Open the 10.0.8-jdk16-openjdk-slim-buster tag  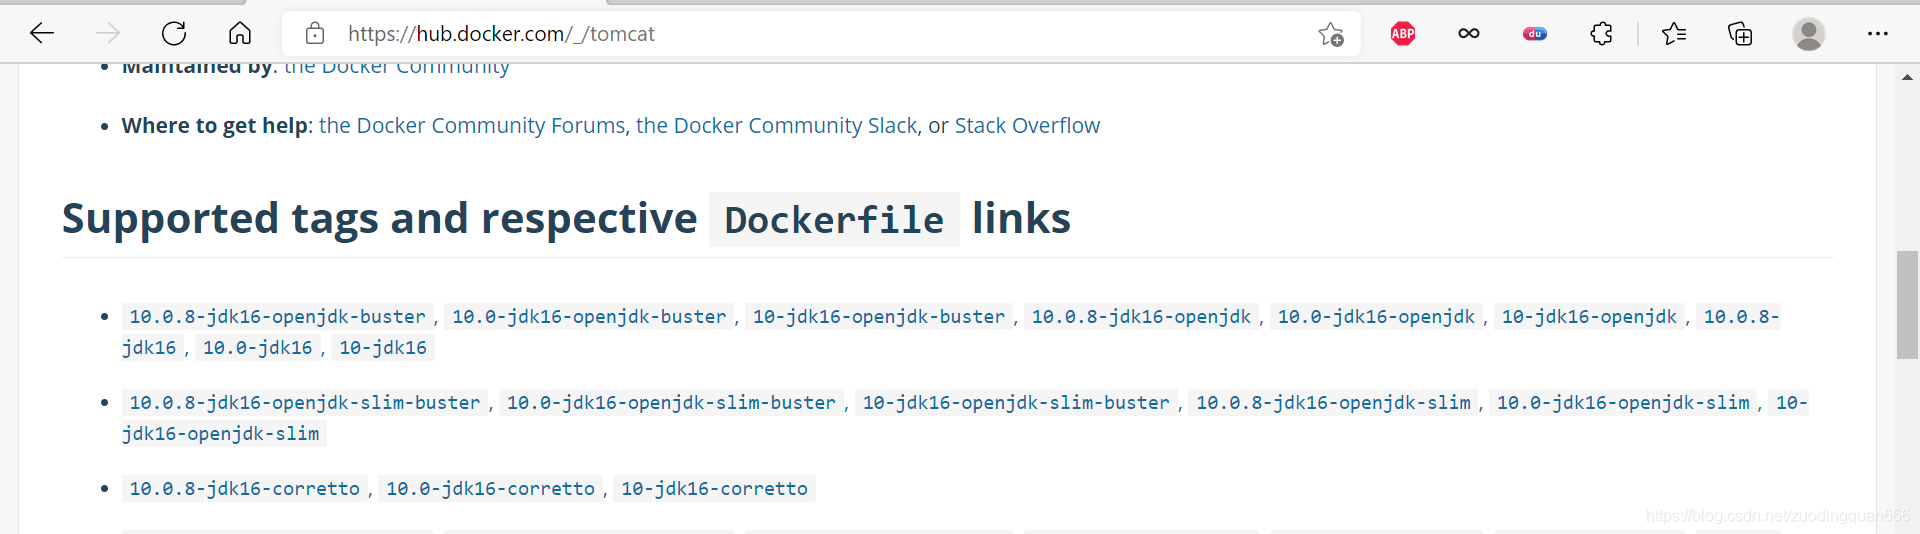pos(305,403)
